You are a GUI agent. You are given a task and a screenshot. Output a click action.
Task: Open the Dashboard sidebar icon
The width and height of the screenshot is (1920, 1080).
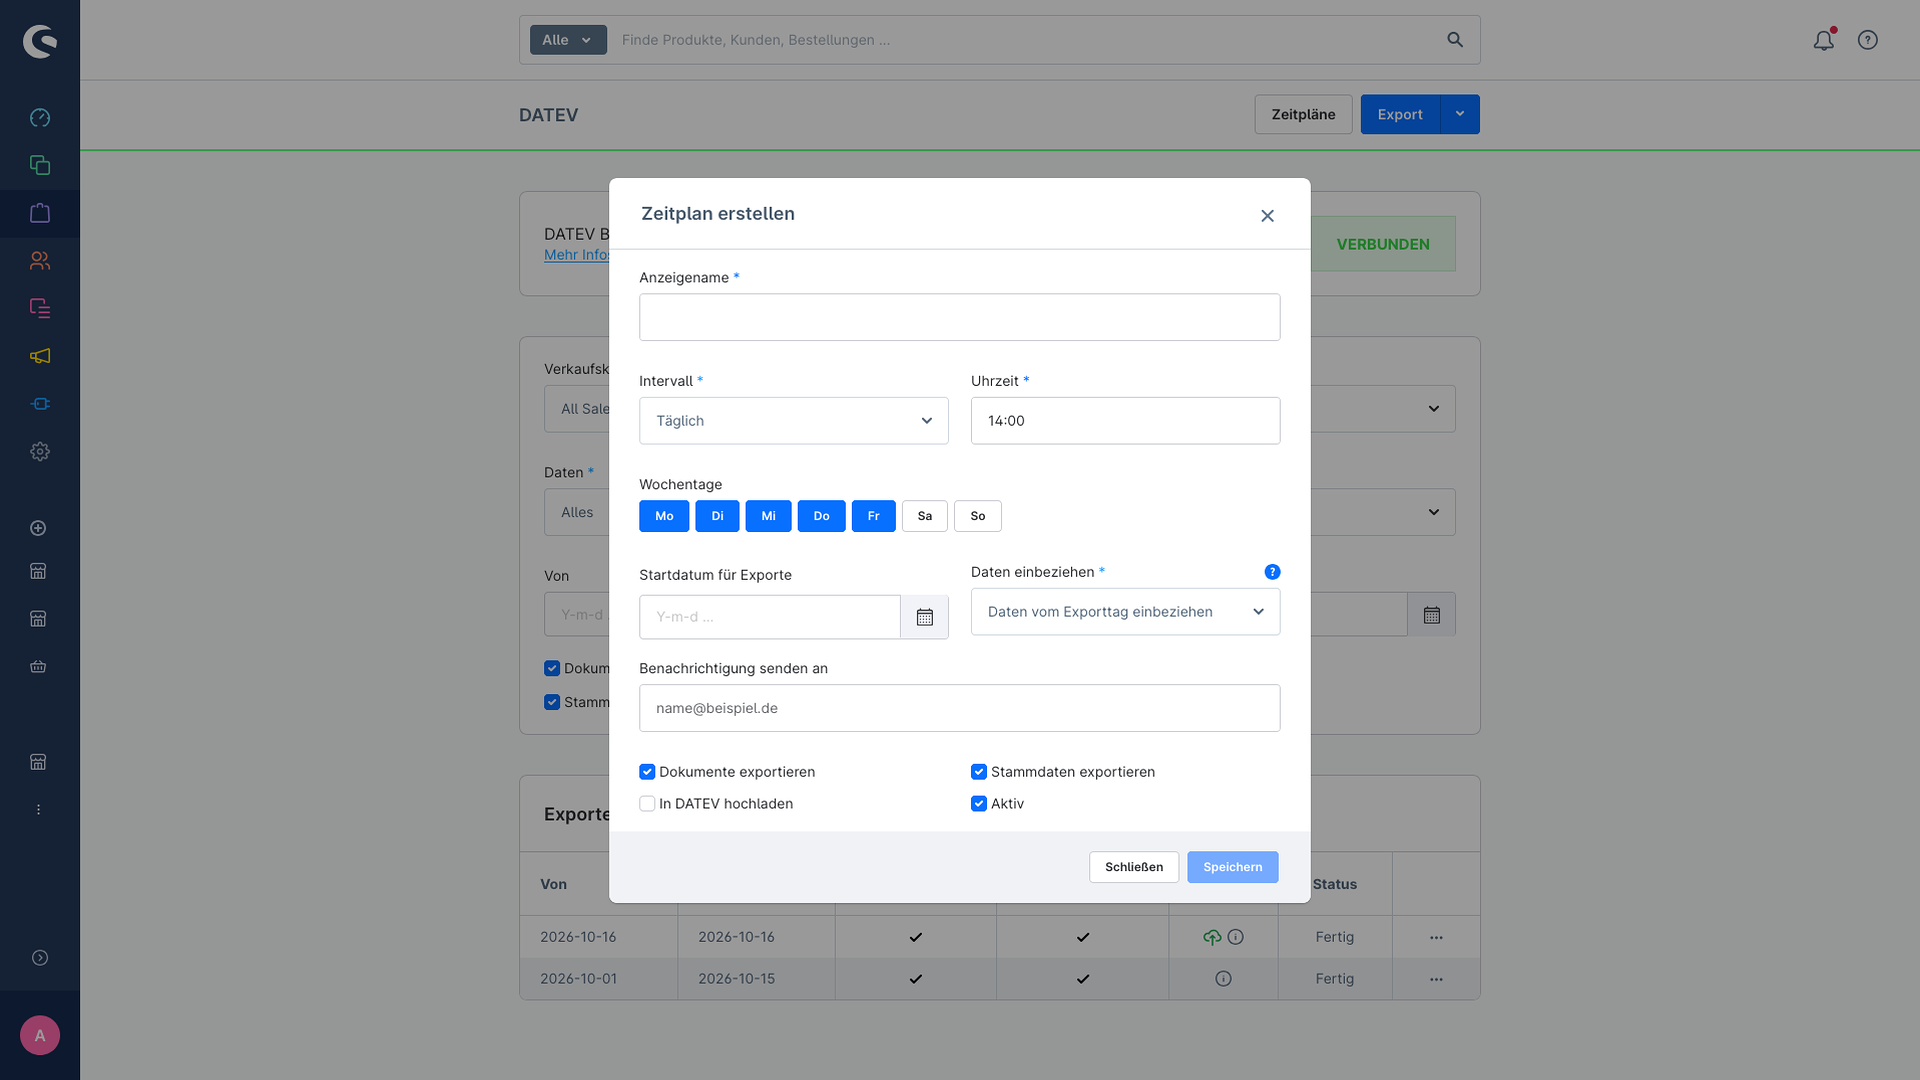(x=40, y=118)
